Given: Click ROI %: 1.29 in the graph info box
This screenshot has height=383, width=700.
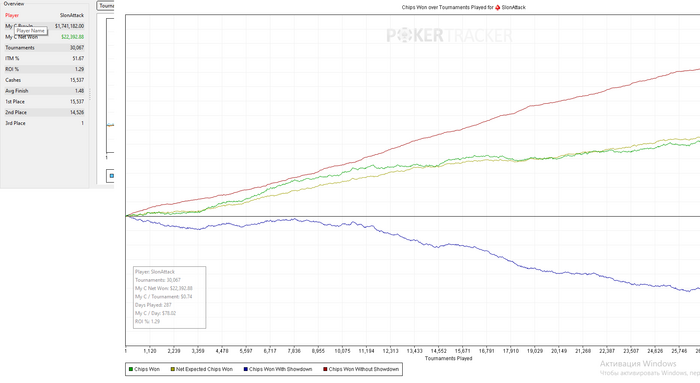Looking at the screenshot, I should click(147, 321).
